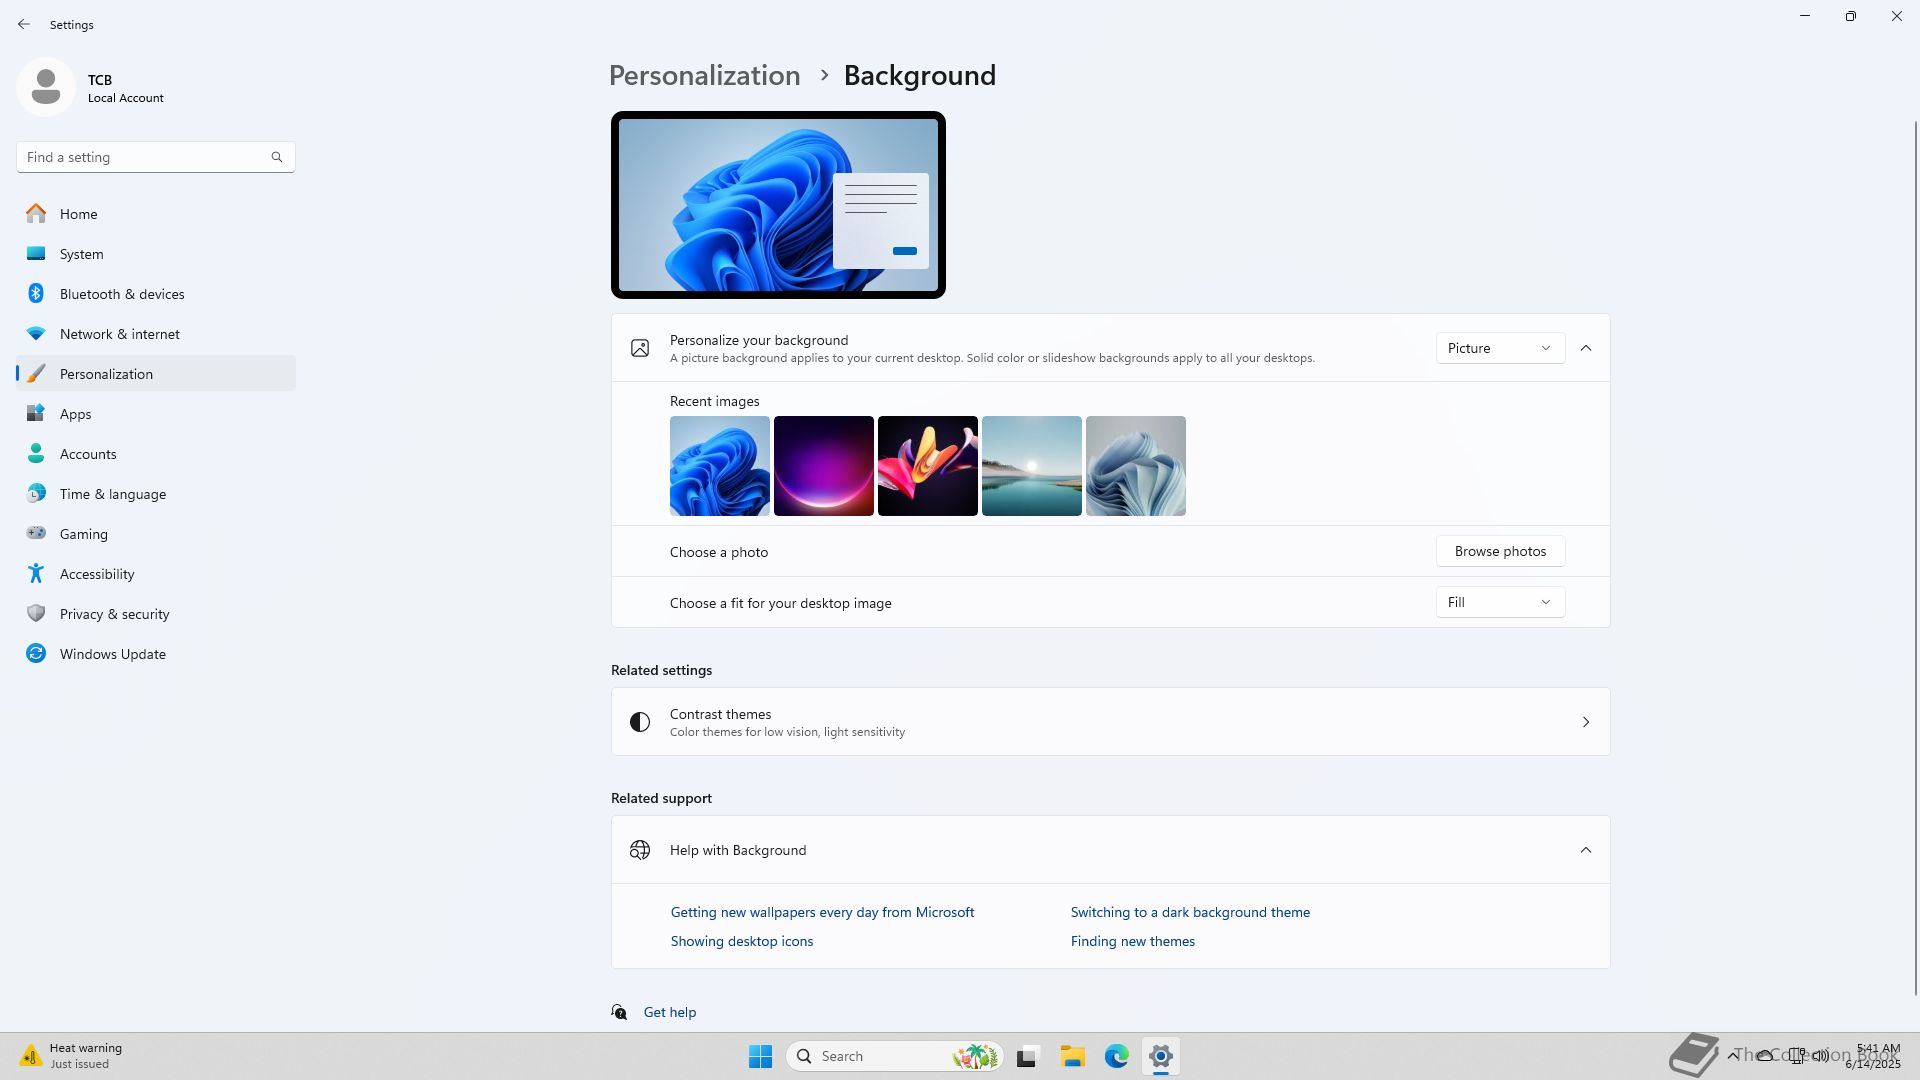1920x1080 pixels.
Task: Choose the purple glow recent wallpaper
Action: point(823,466)
